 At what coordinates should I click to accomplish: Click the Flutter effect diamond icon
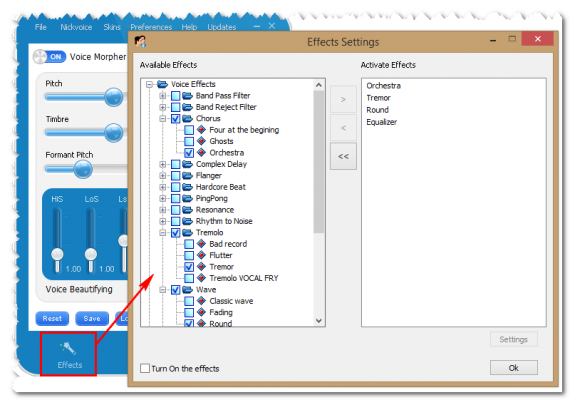(x=201, y=255)
